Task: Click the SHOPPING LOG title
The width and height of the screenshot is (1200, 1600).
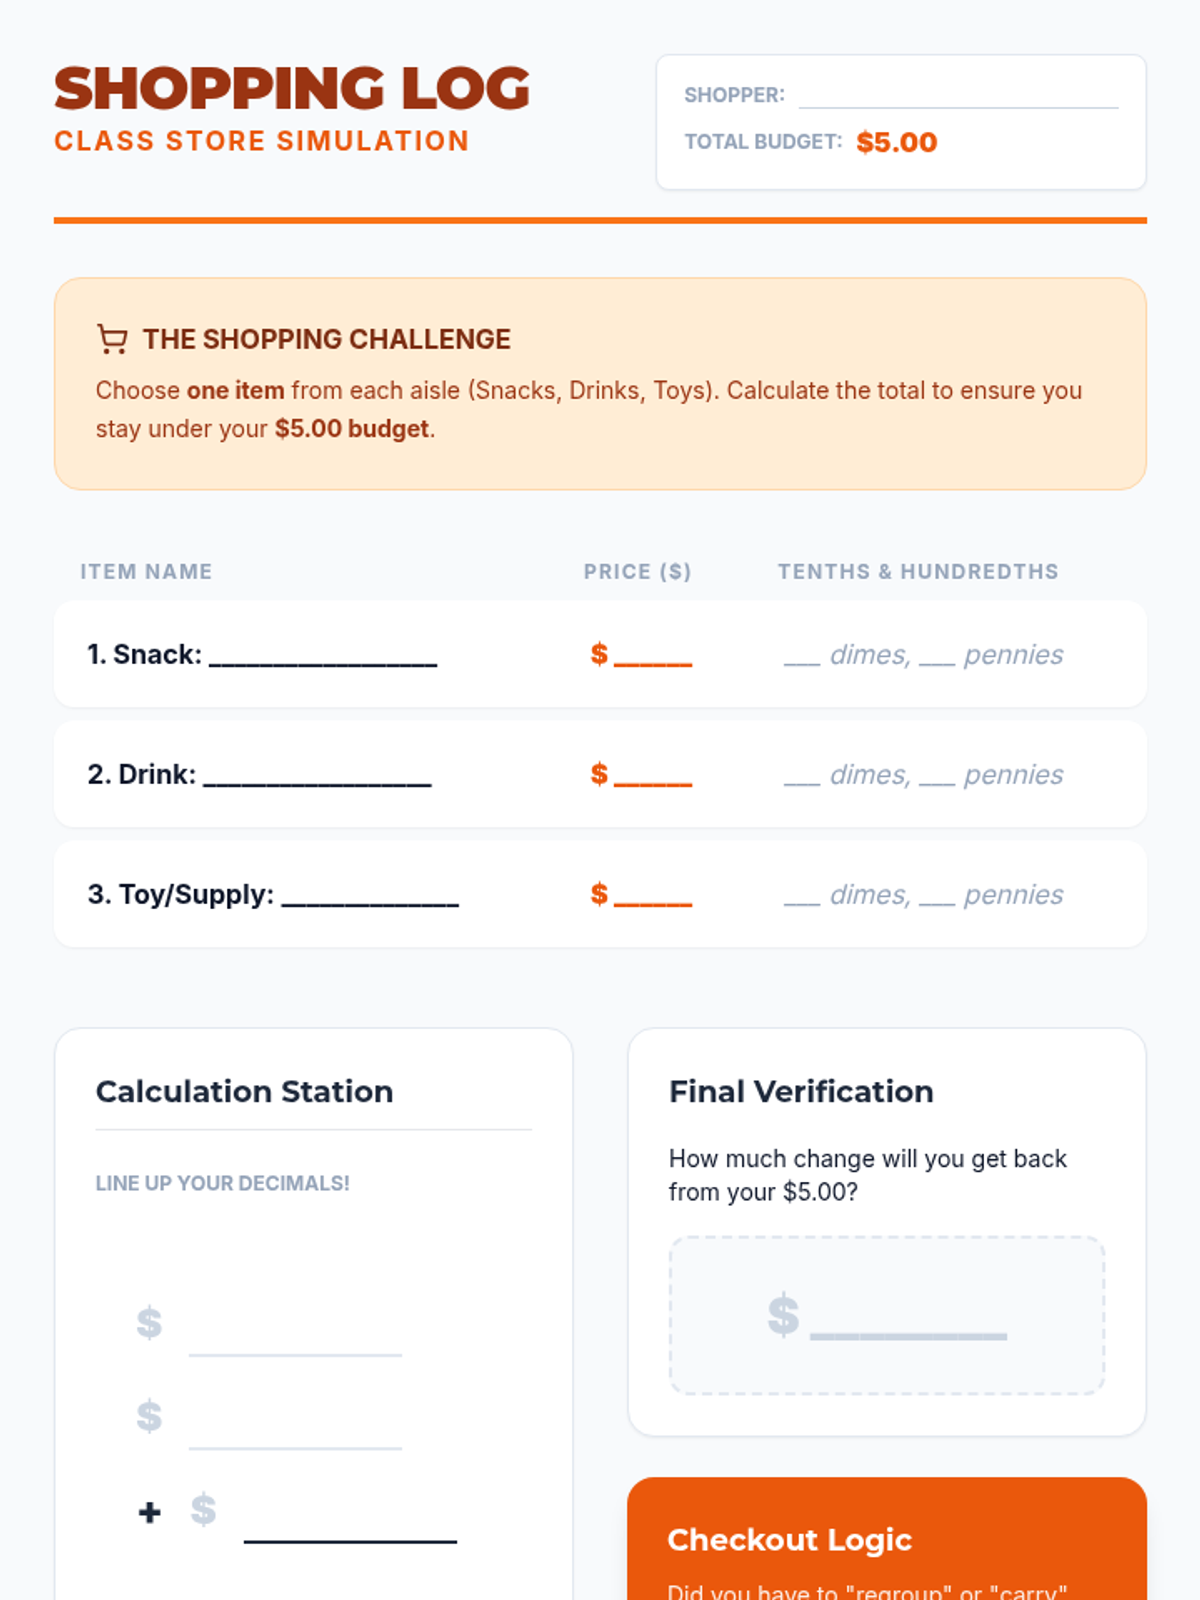Action: click(292, 89)
